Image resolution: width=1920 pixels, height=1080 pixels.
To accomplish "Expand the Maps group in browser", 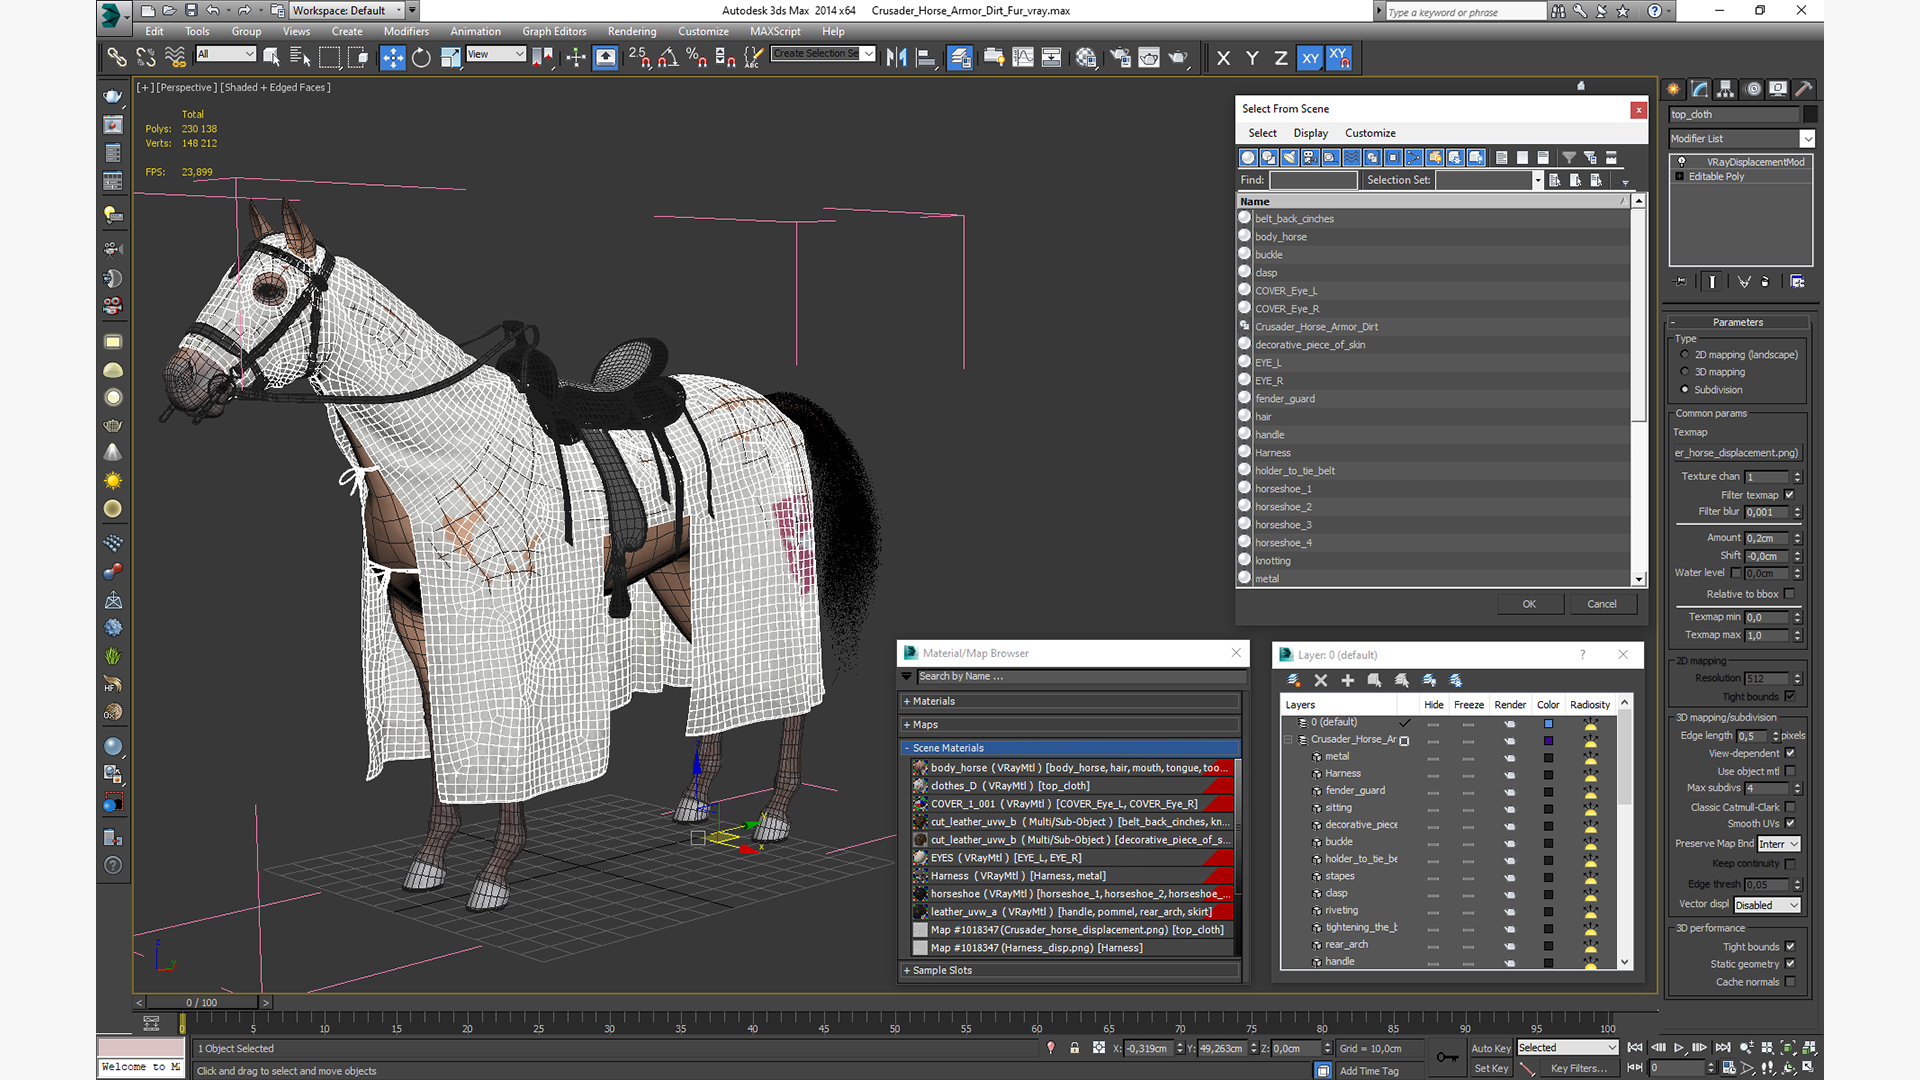I will pos(1070,725).
